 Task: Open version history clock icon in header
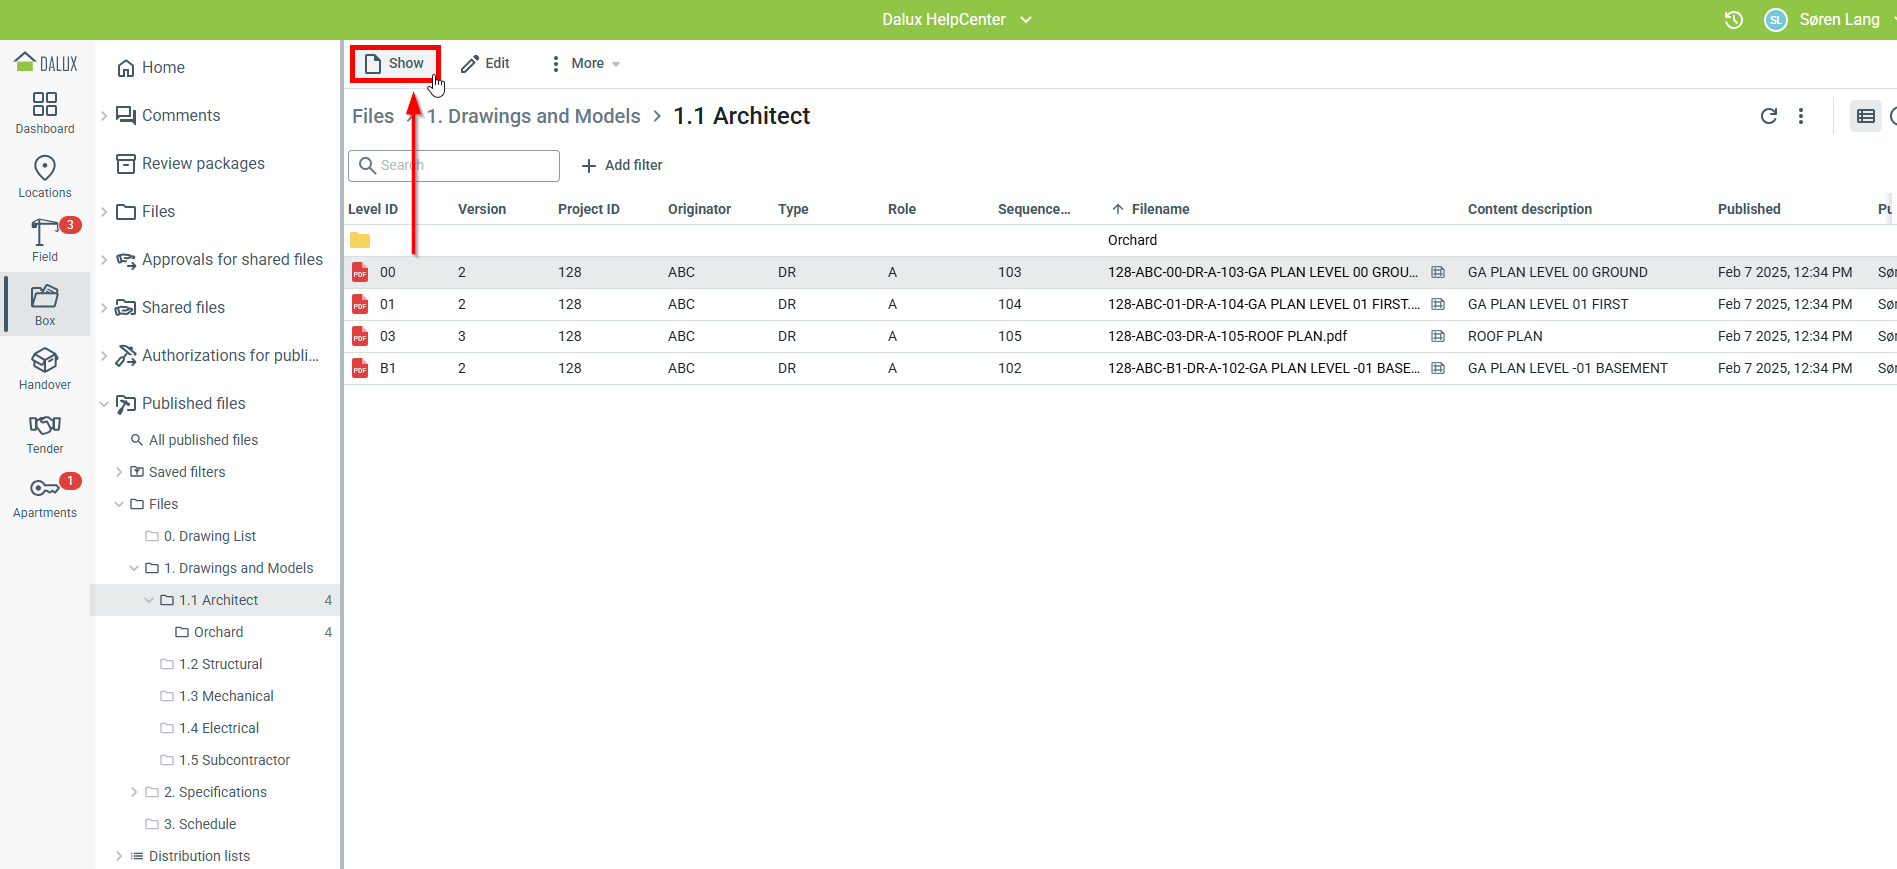tap(1734, 20)
